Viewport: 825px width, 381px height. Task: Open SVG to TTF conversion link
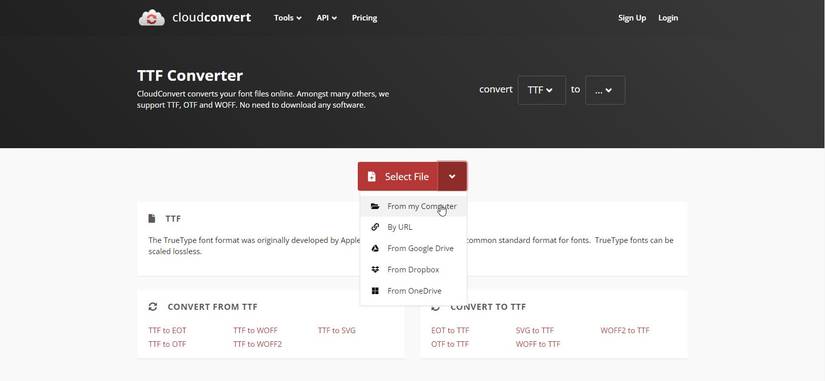point(535,330)
